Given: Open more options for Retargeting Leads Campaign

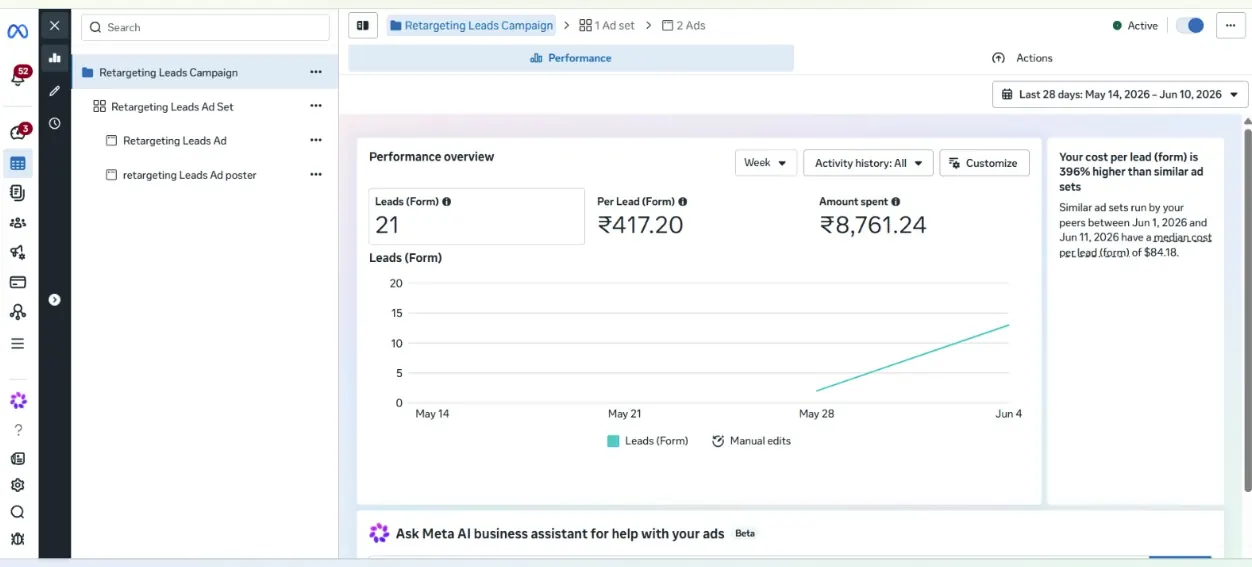Looking at the screenshot, I should [316, 72].
